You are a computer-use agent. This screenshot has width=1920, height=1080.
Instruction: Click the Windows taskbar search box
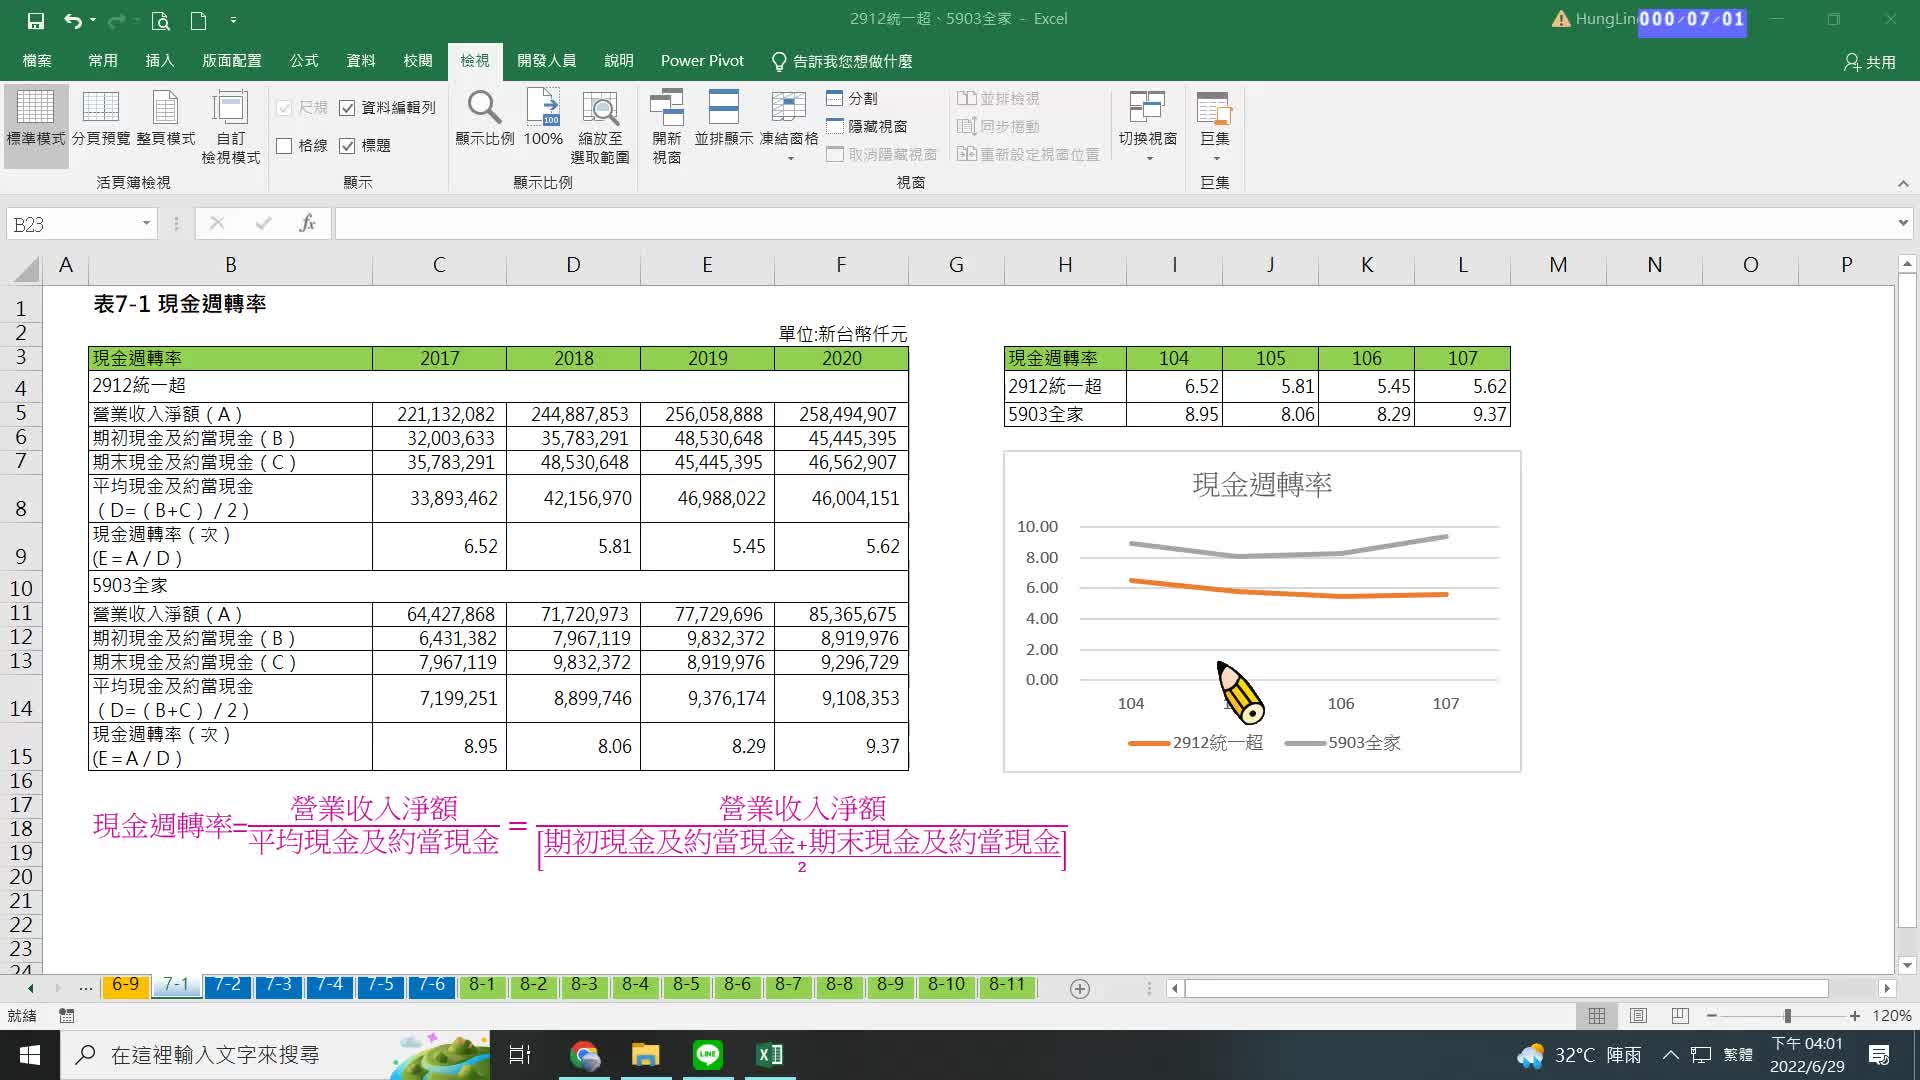tap(275, 1055)
